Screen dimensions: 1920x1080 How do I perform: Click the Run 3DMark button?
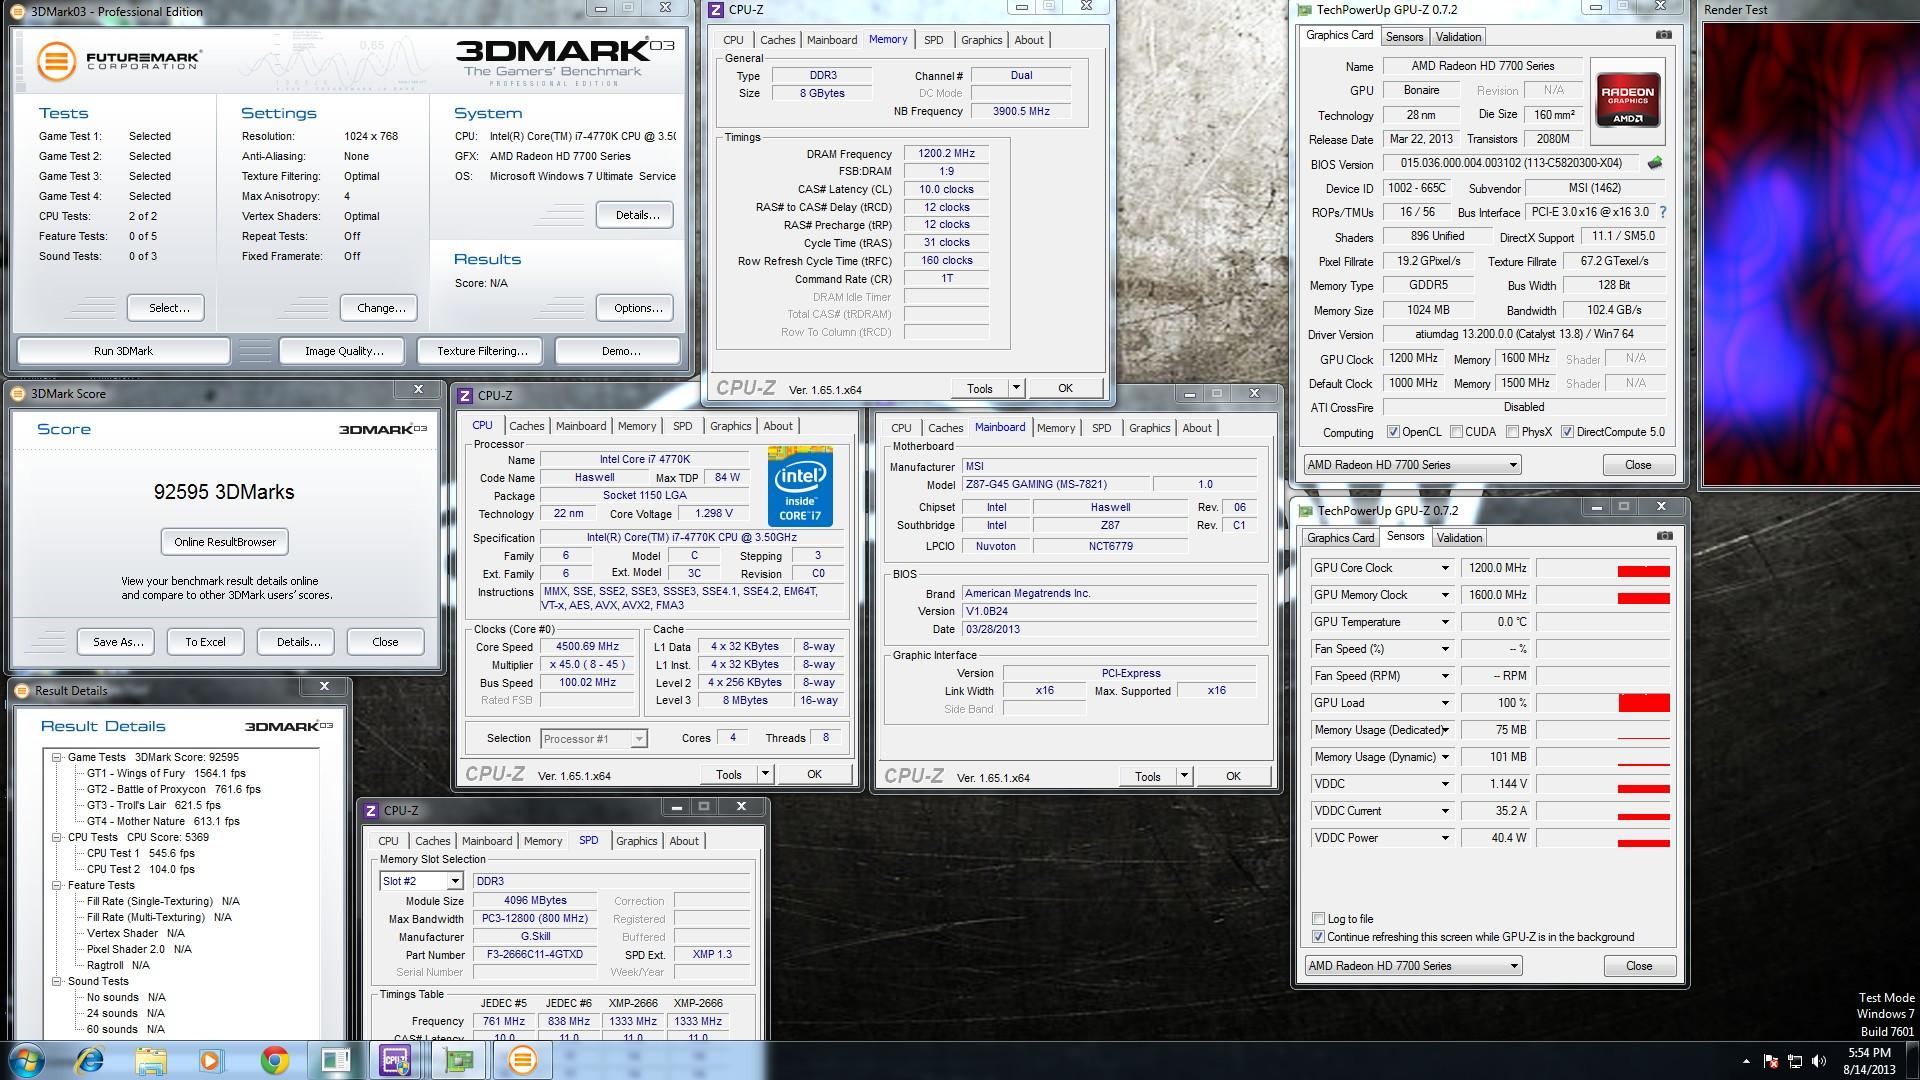click(x=123, y=351)
